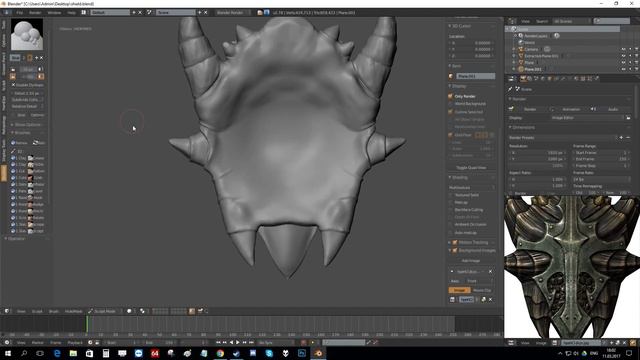Image resolution: width=640 pixels, height=360 pixels.
Task: Select Plane.001 object in outliner
Action: pos(533,69)
